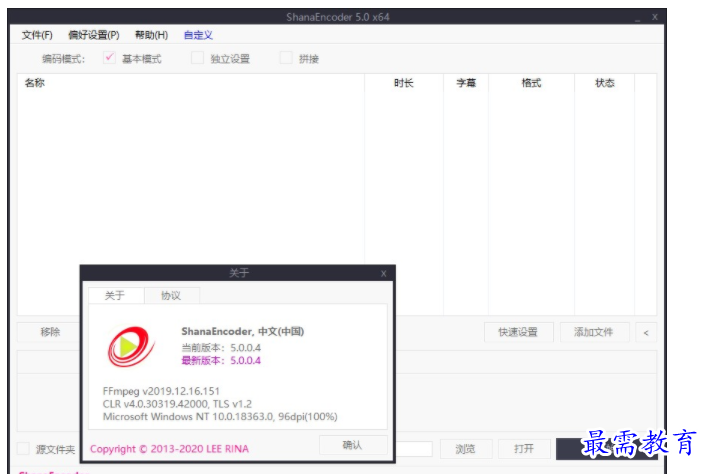Open the 文件(F) menu
The height and width of the screenshot is (474, 705).
(37, 35)
